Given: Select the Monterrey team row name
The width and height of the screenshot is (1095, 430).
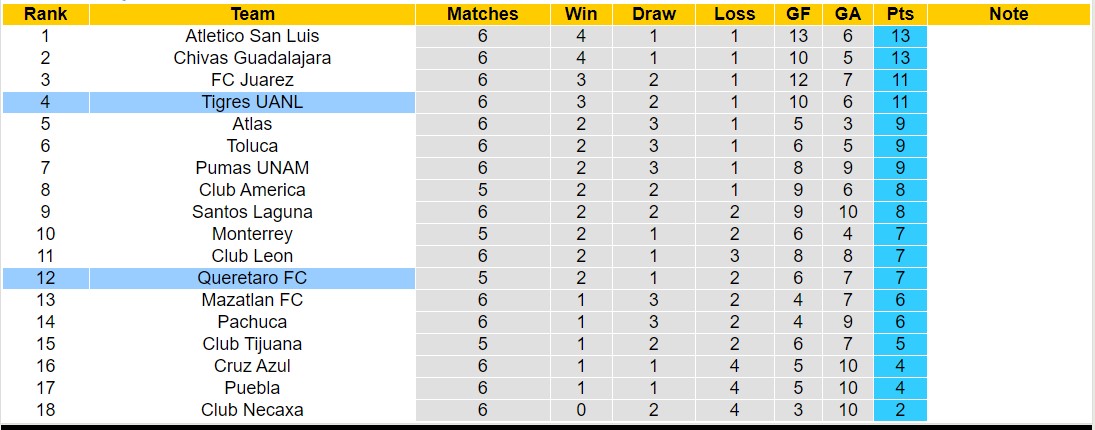Looking at the screenshot, I should [x=252, y=234].
